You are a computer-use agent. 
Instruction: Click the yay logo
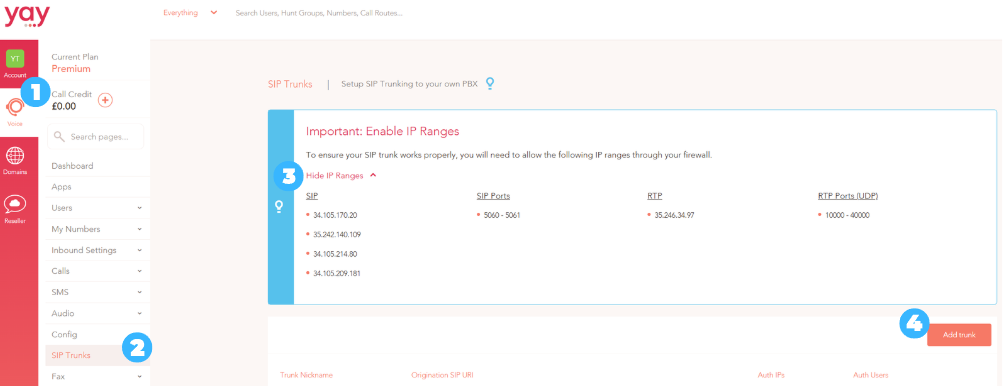27,15
